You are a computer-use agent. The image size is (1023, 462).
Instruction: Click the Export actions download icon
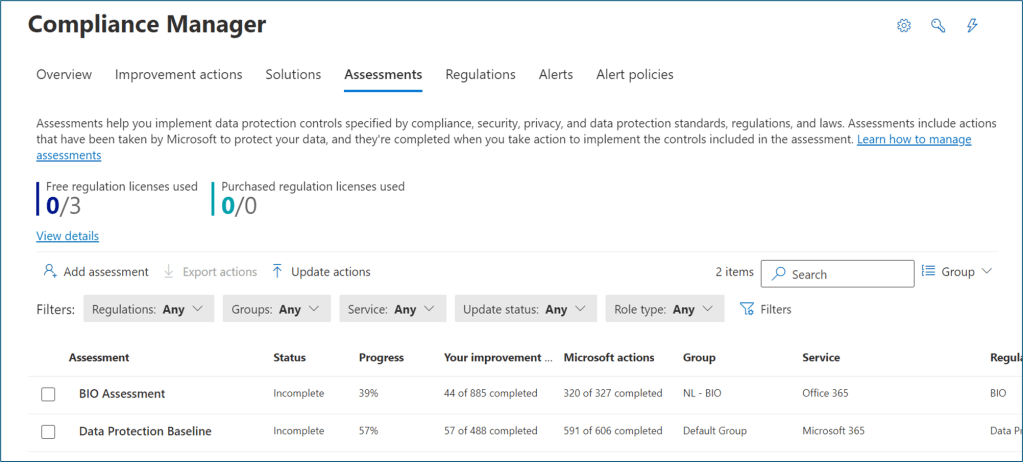tap(169, 271)
